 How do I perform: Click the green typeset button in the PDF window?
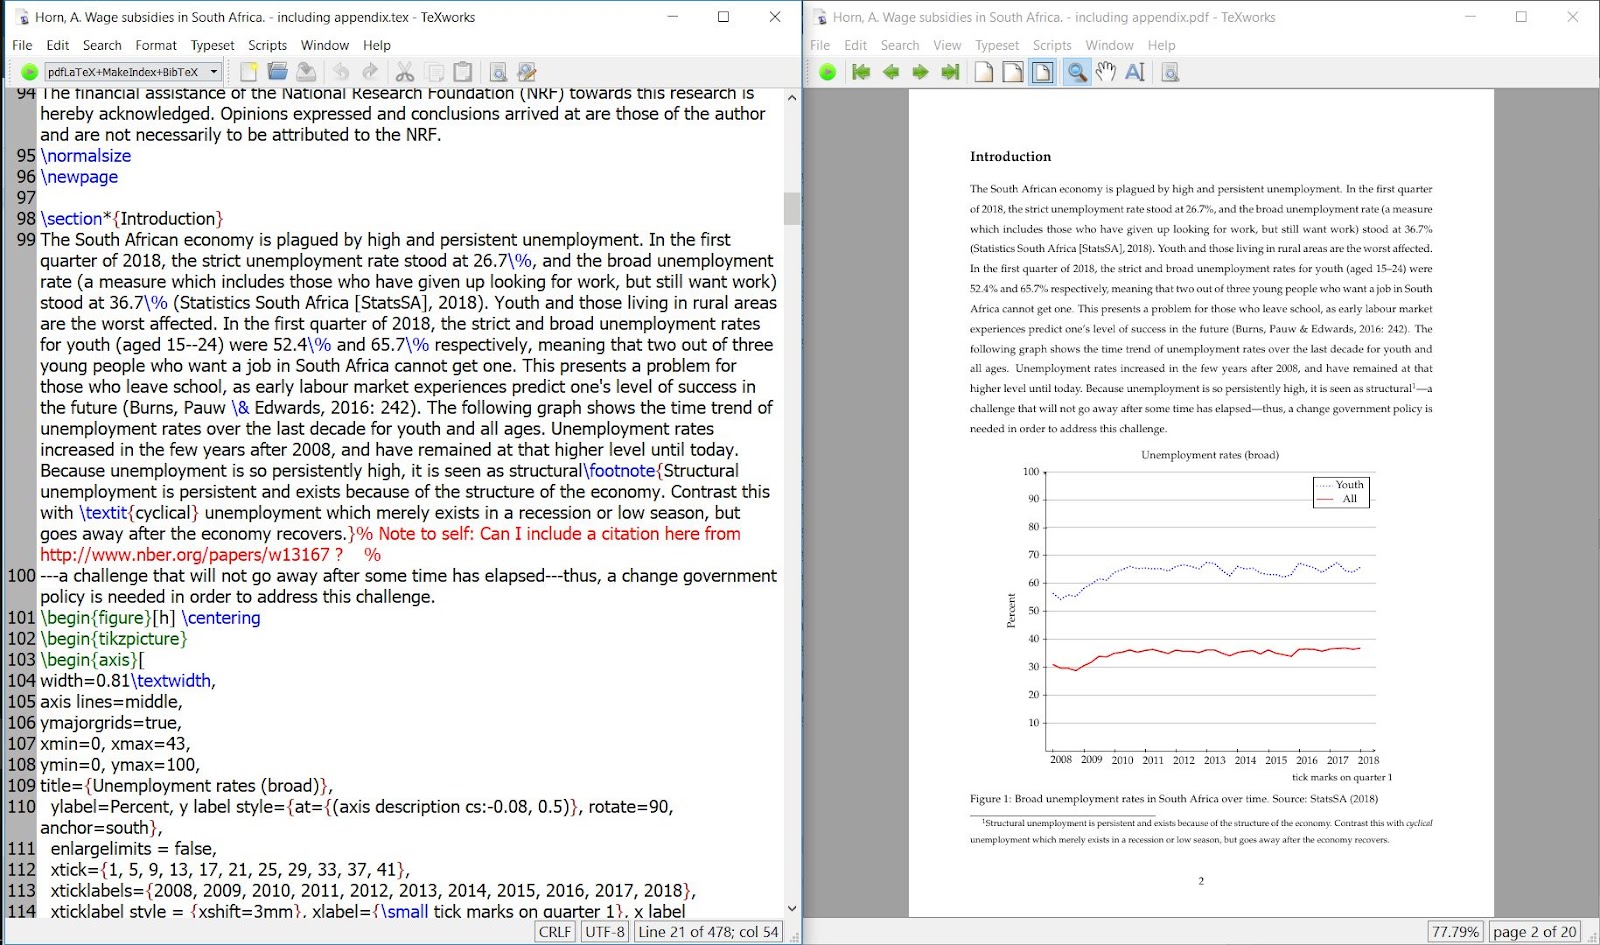click(x=828, y=72)
